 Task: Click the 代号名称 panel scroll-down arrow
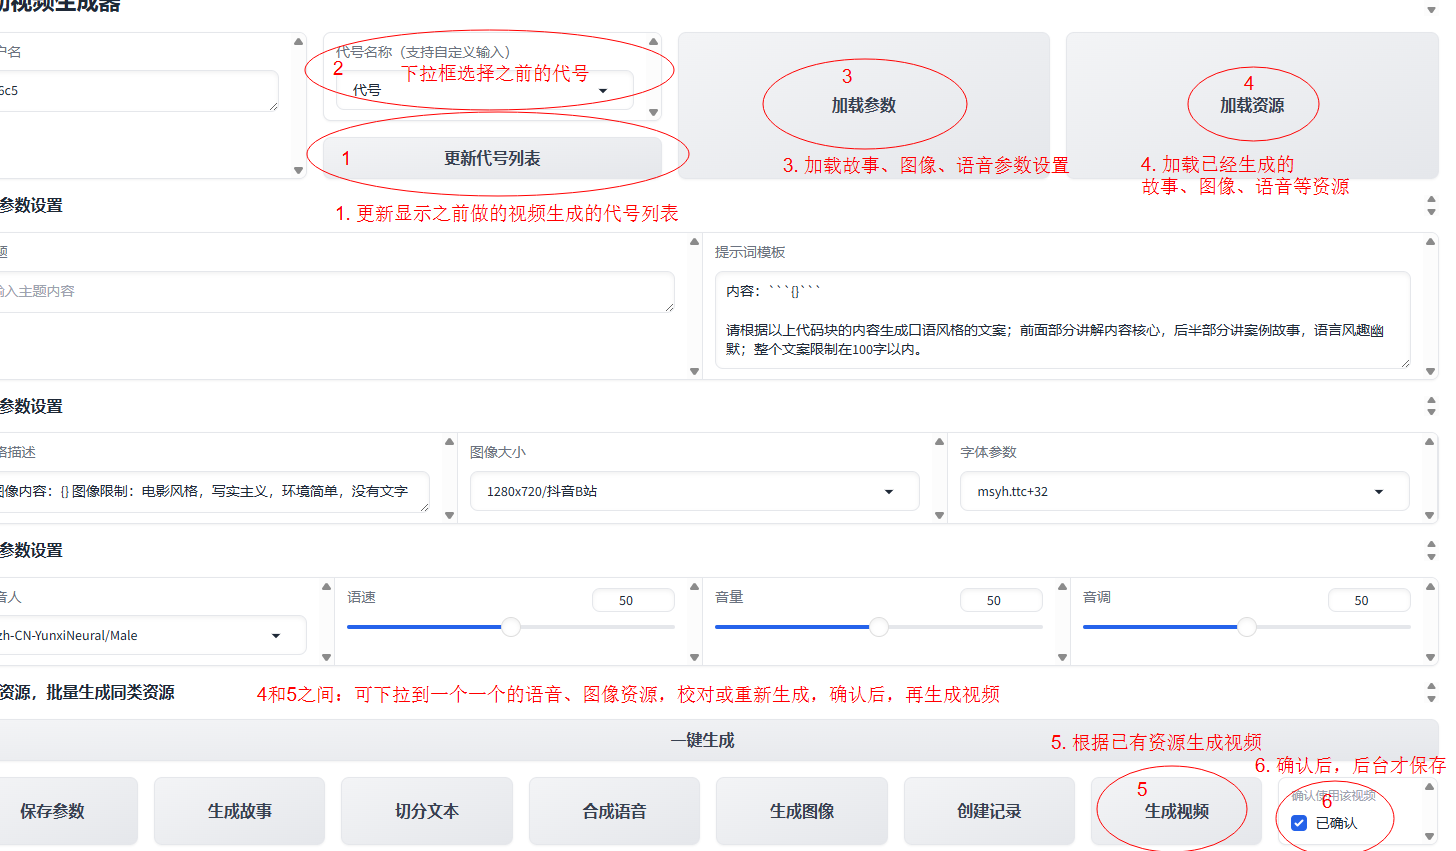pyautogui.click(x=654, y=113)
